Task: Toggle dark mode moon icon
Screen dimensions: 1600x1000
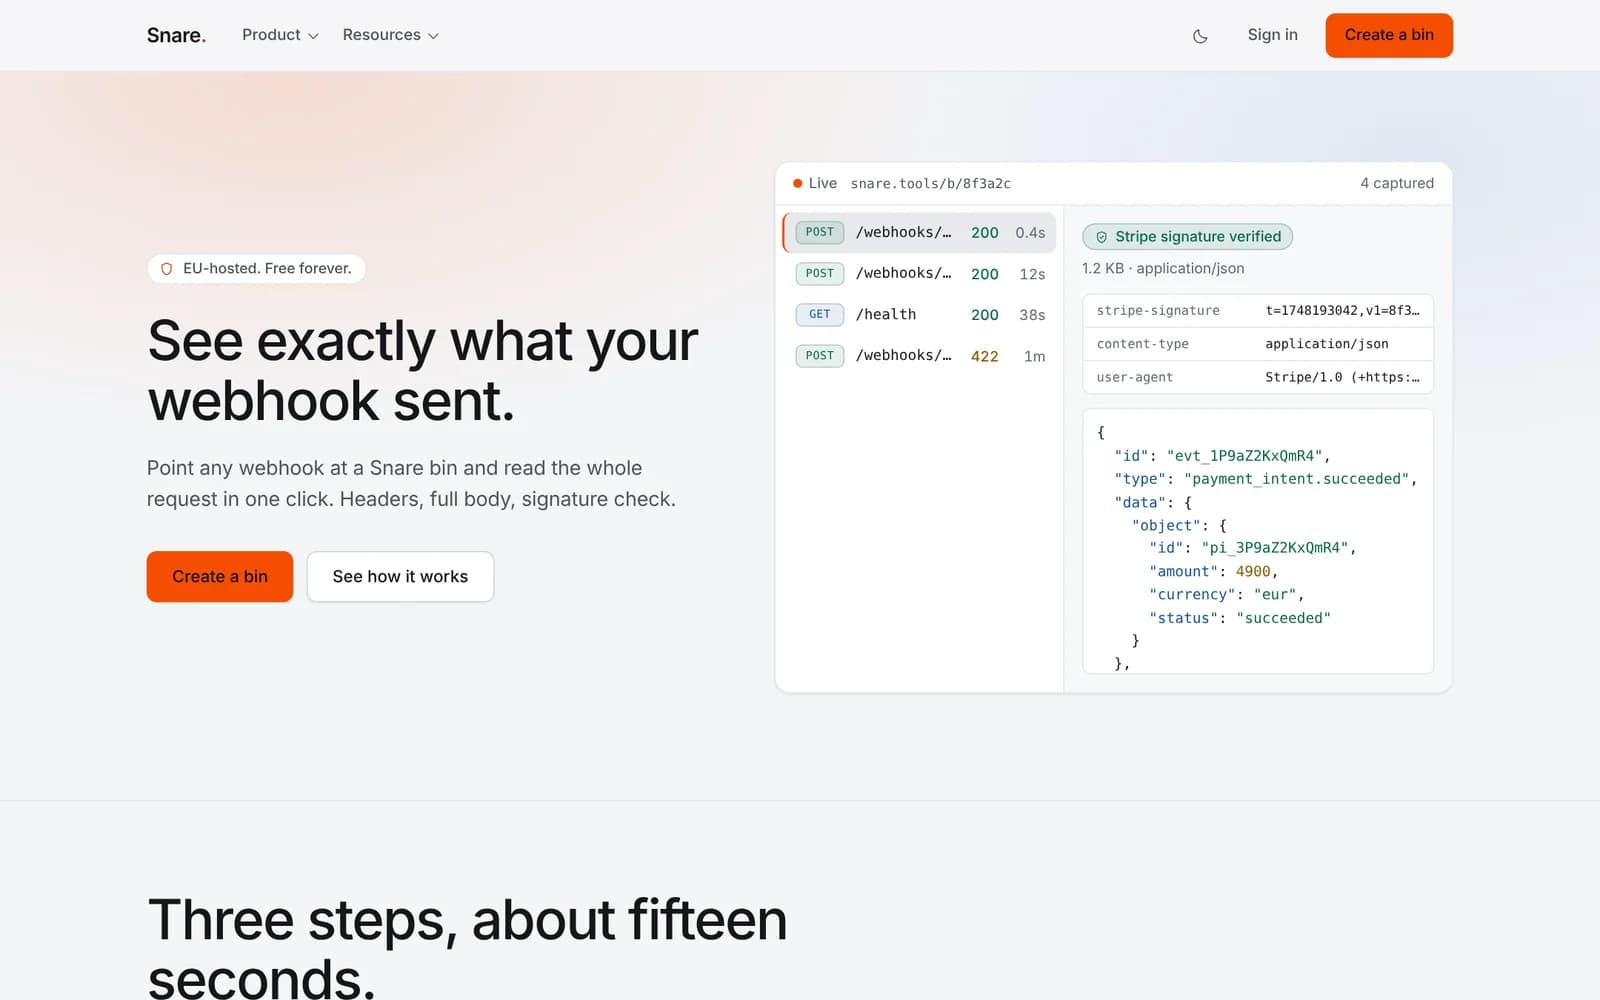Action: [1200, 36]
